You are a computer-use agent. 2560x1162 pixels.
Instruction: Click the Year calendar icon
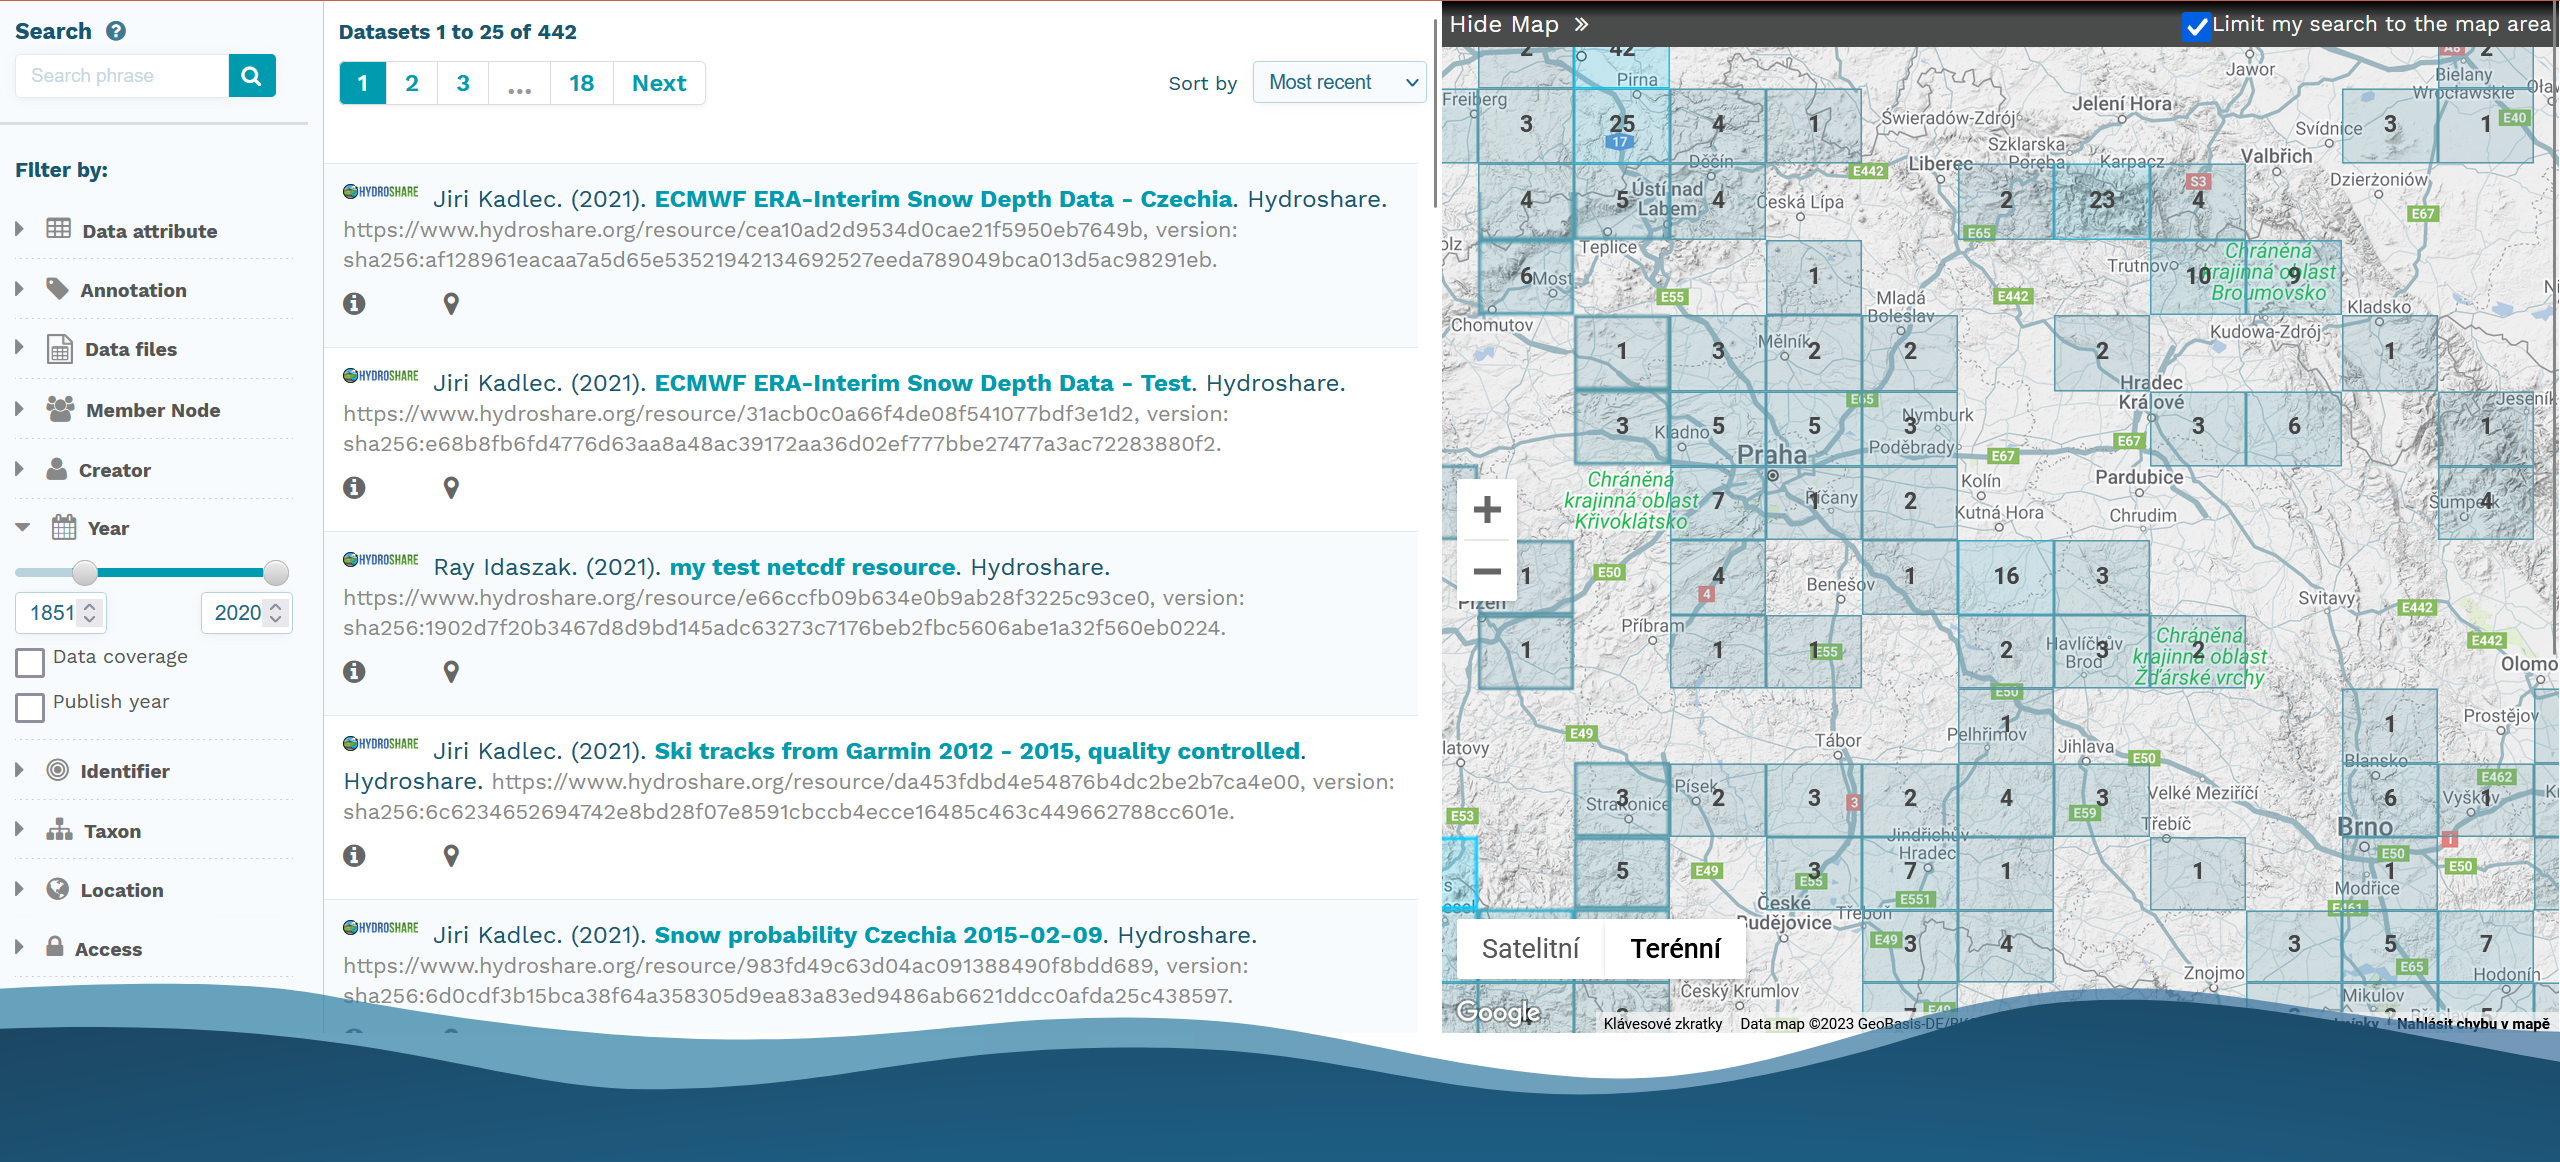click(x=64, y=527)
